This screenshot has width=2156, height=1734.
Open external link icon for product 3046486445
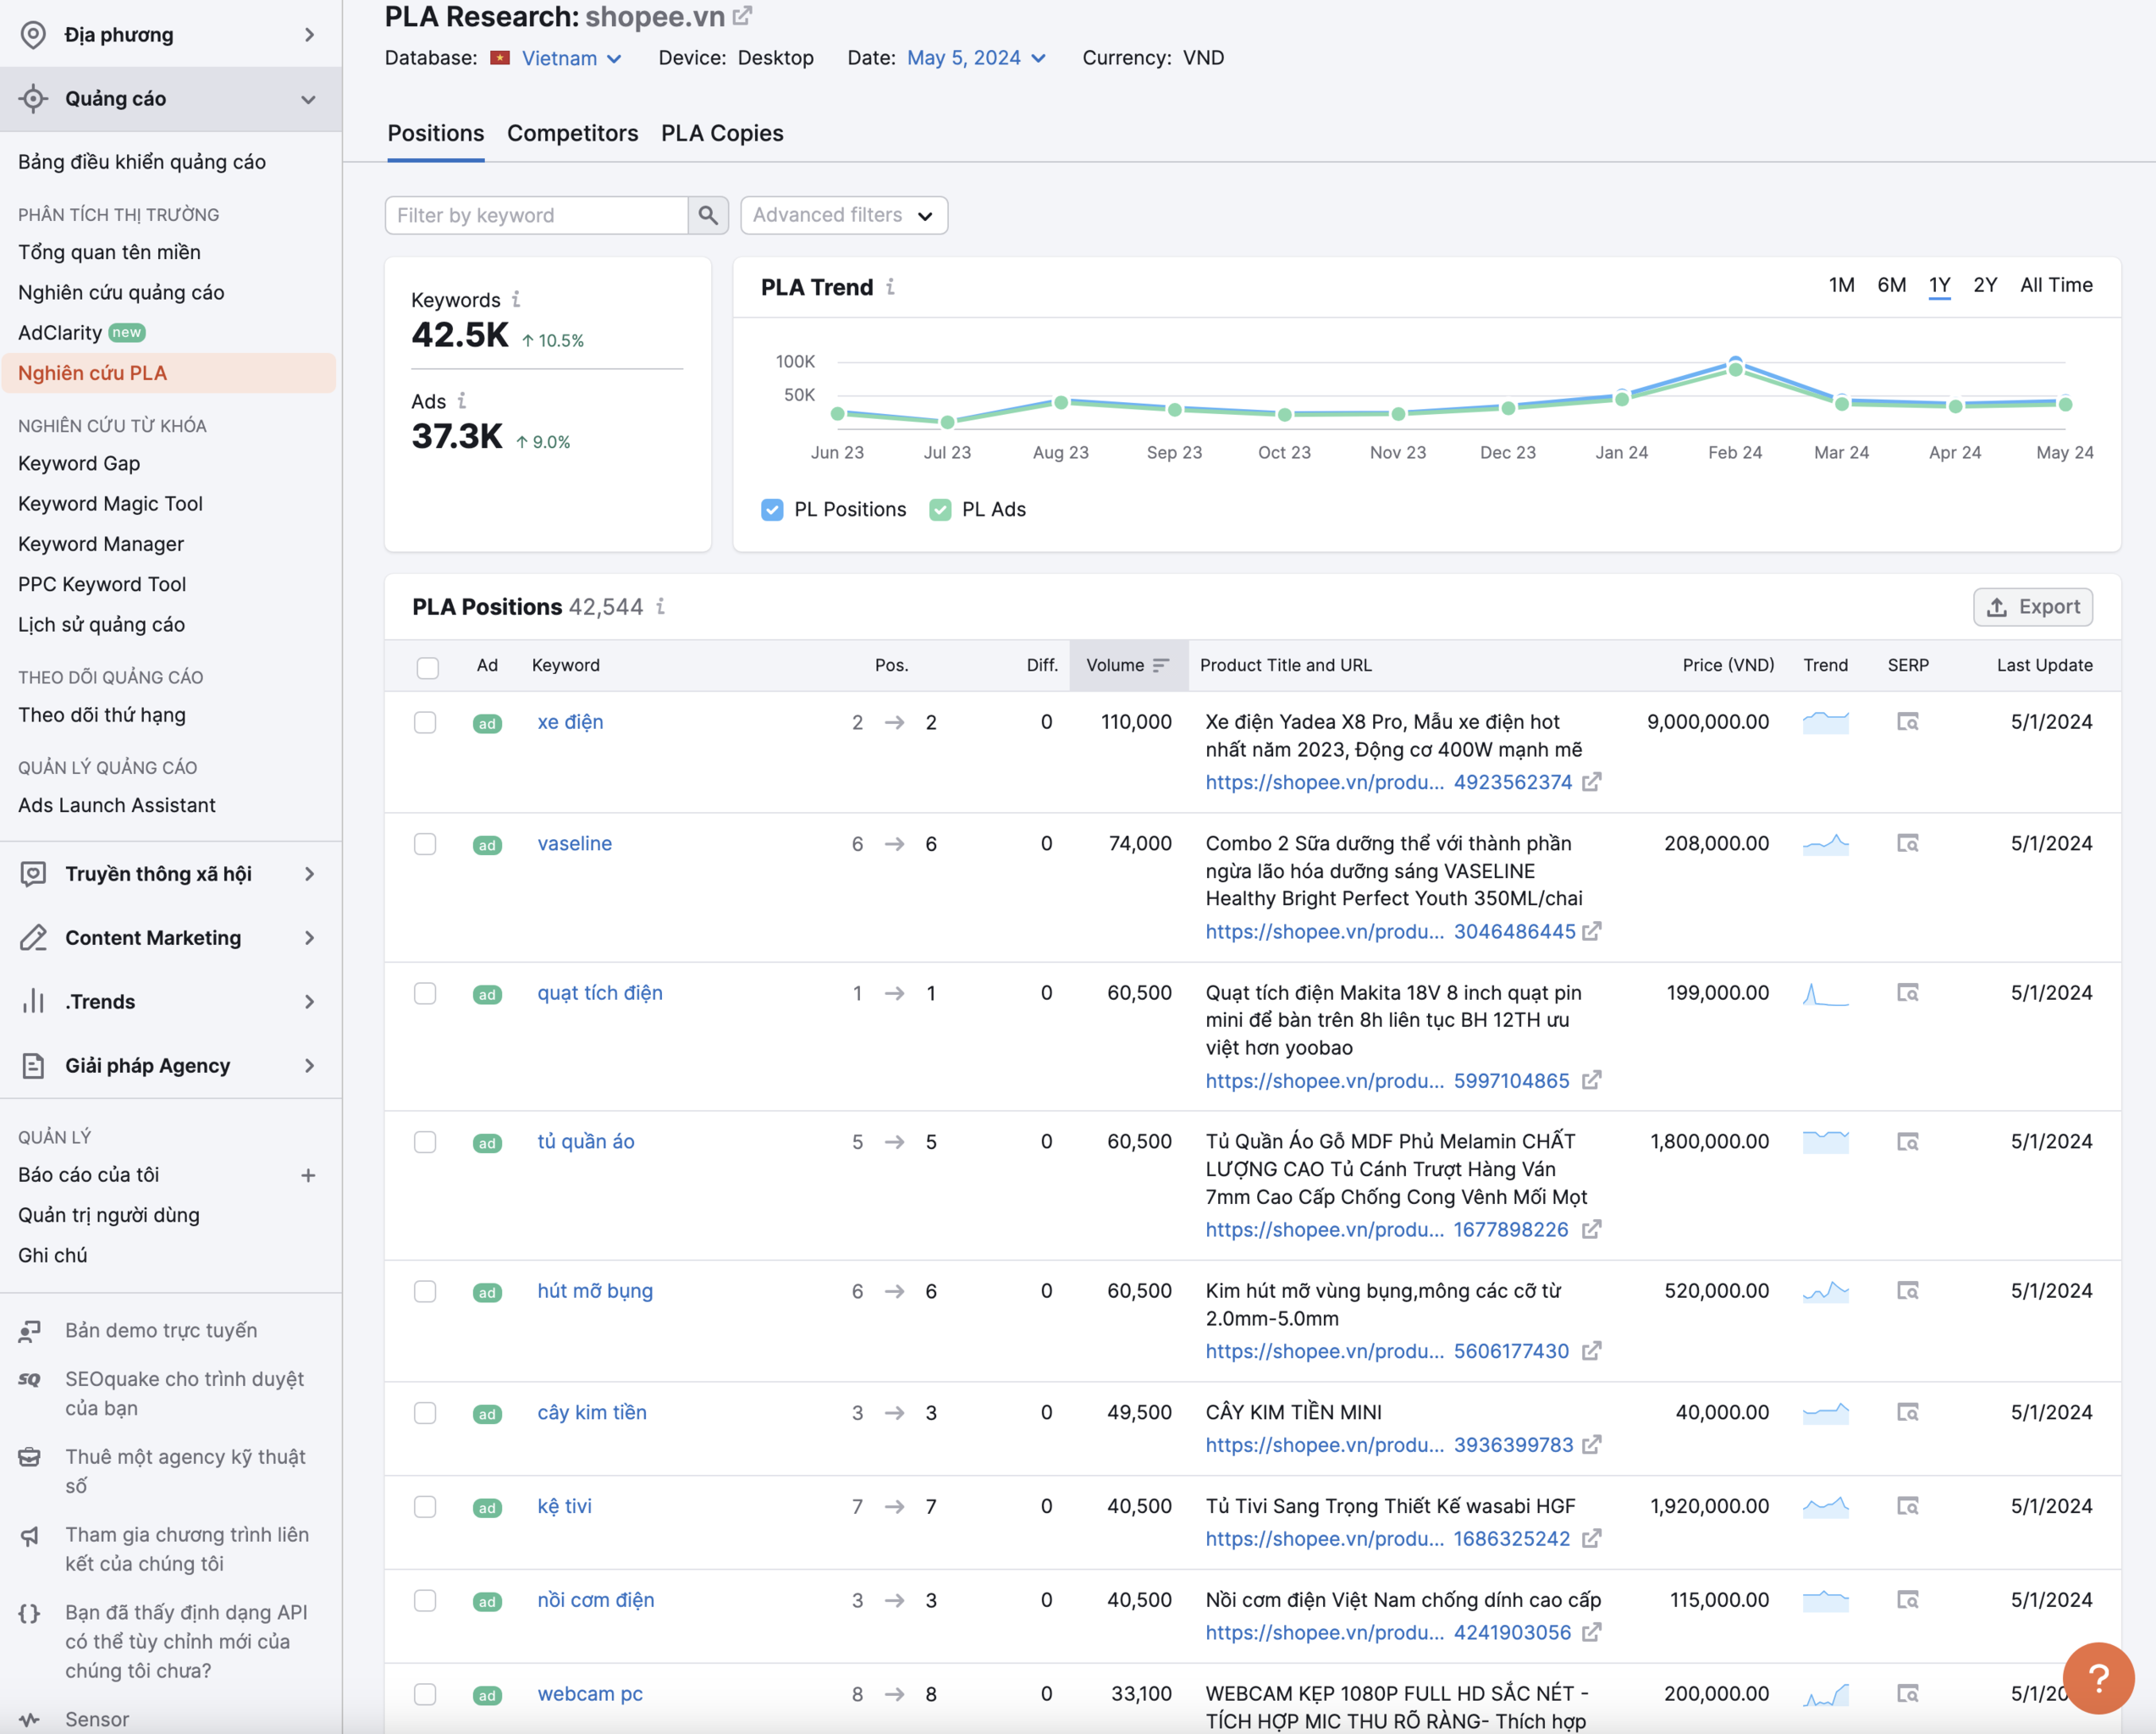(1592, 931)
